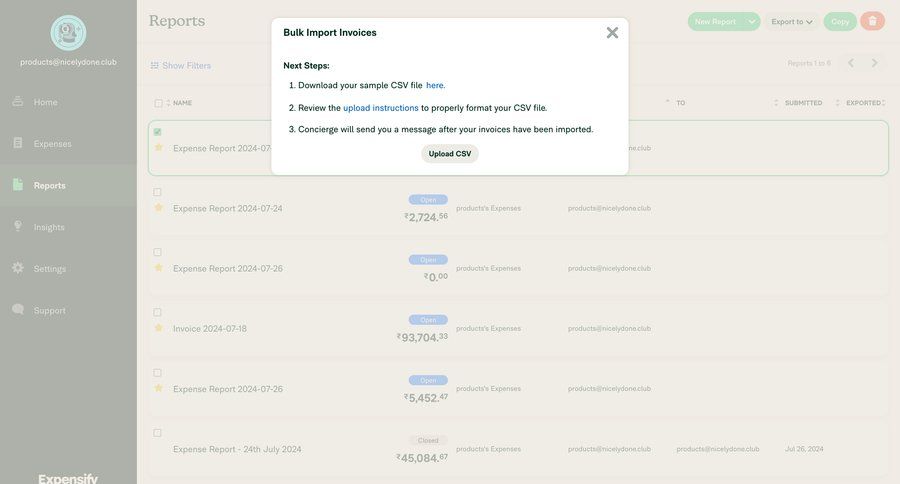Click star on first selected report
The image size is (900, 484).
(x=159, y=148)
